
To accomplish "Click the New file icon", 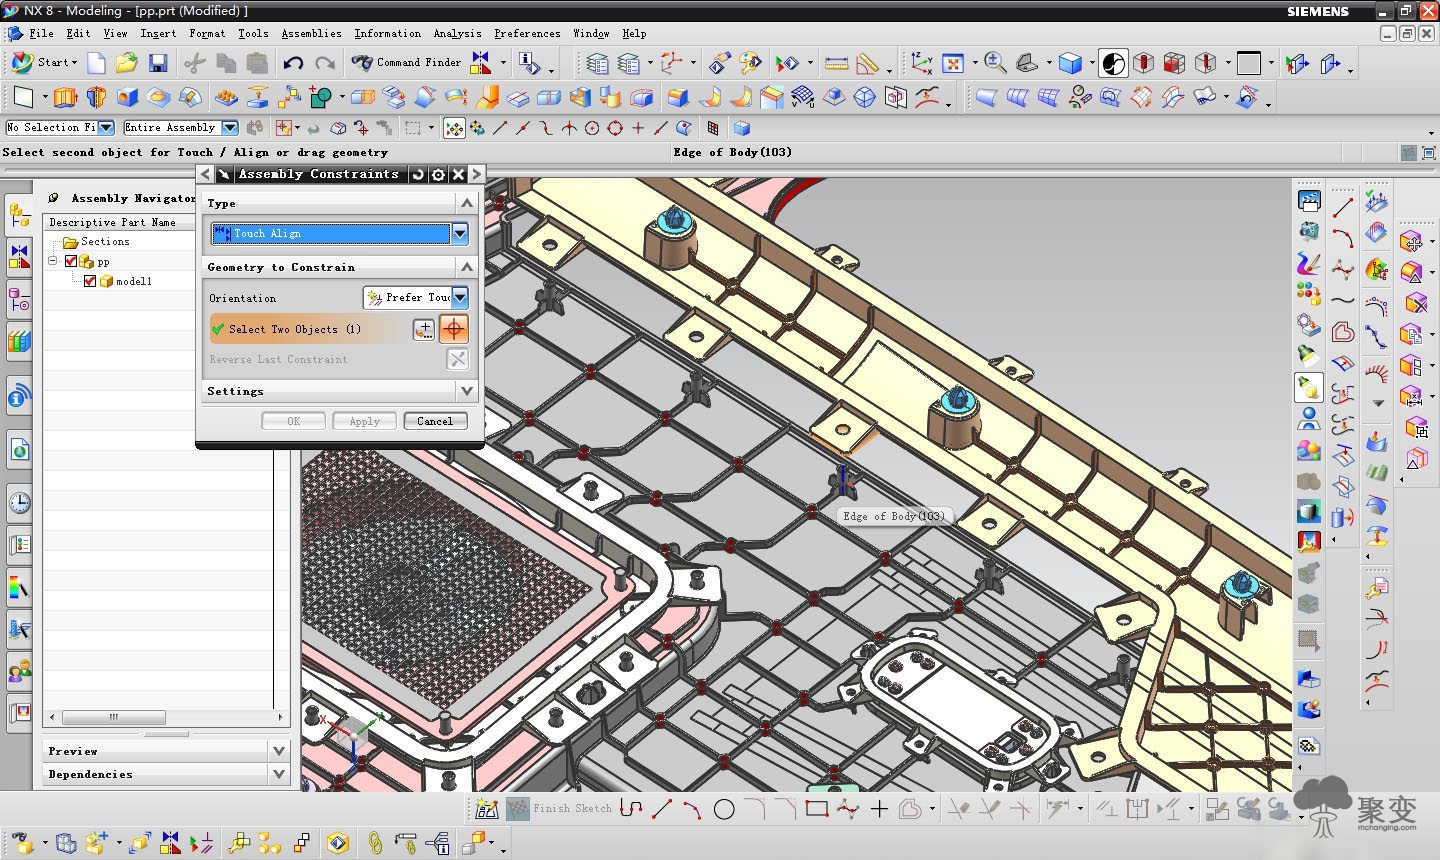I will tap(96, 63).
